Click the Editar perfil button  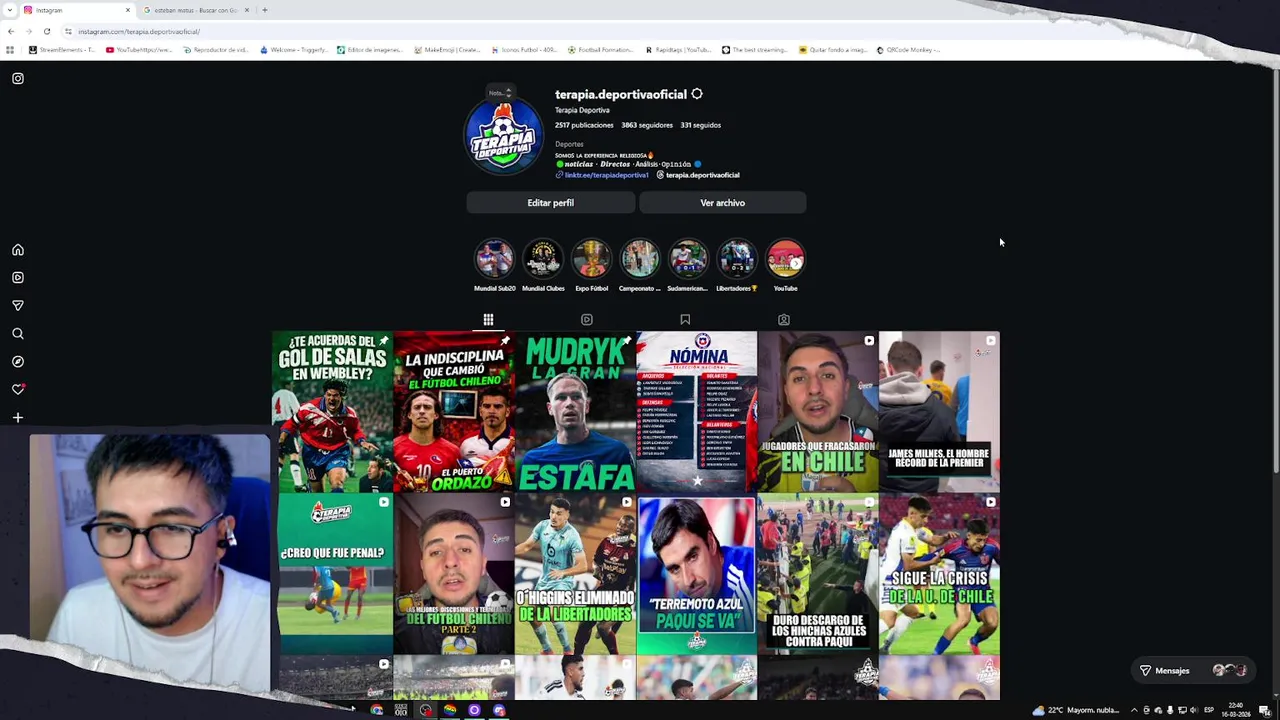550,203
